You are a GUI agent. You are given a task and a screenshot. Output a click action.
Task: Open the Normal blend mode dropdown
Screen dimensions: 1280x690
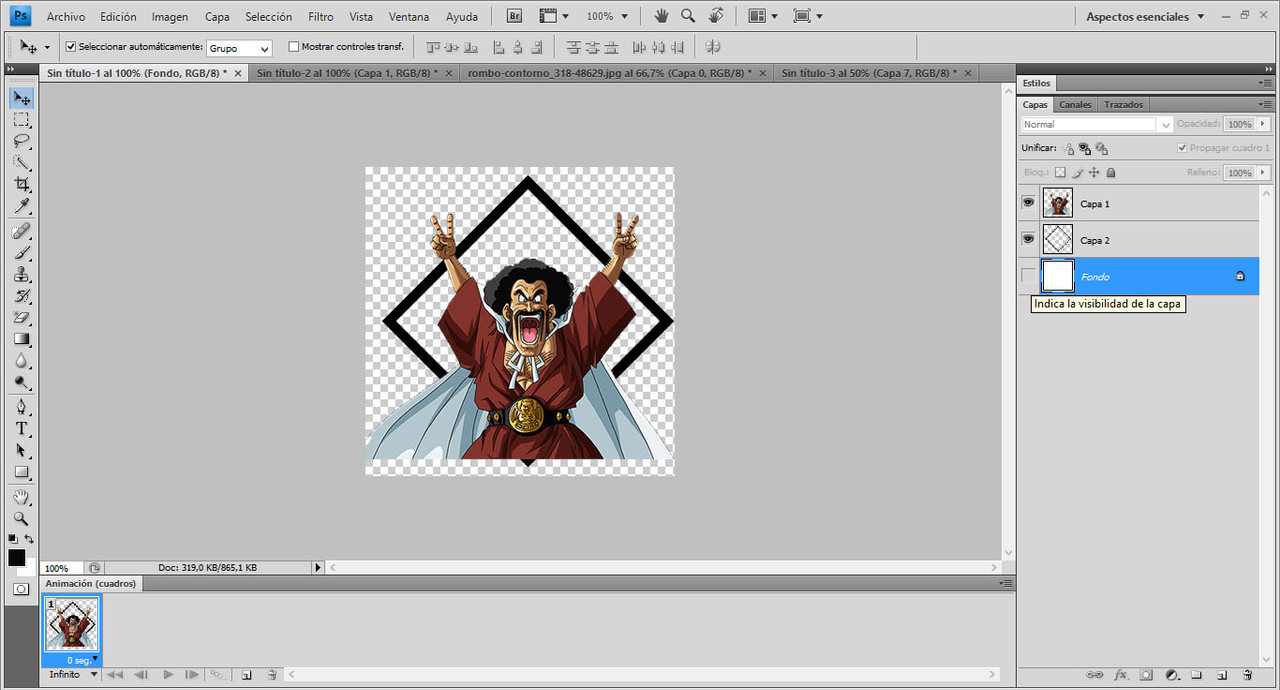1097,124
